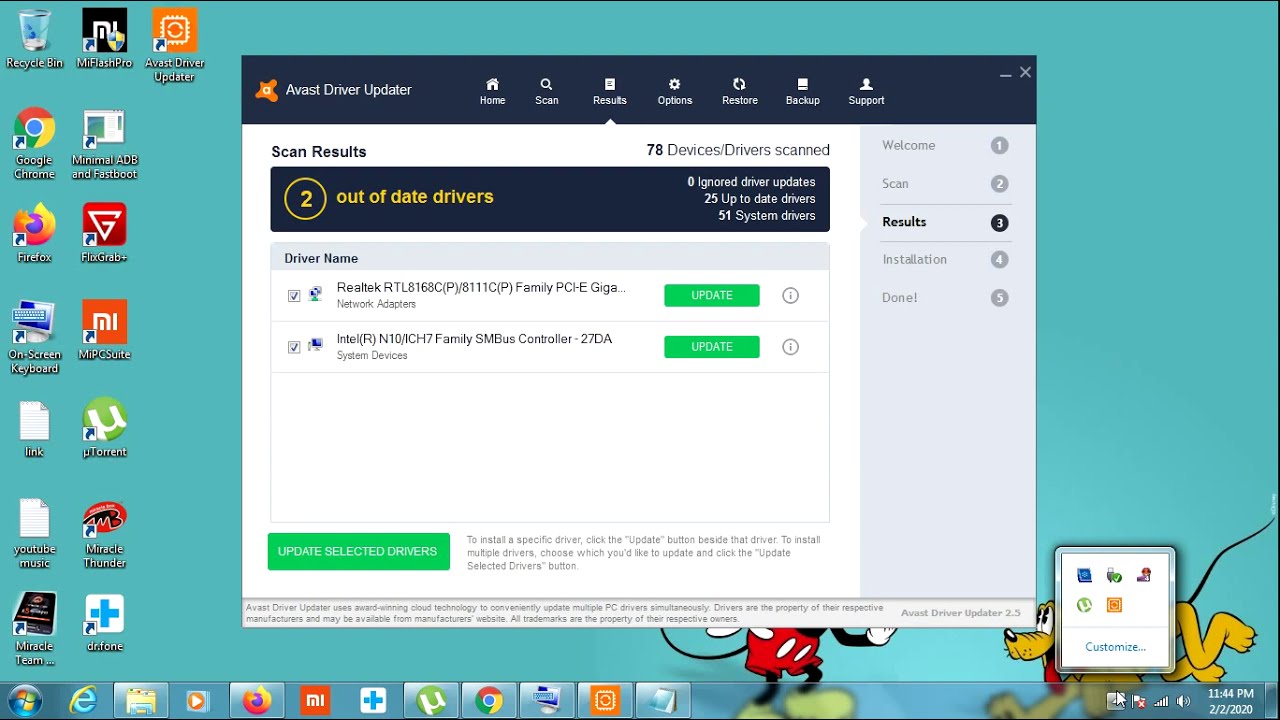Select the µTorrent desktop icon
The width and height of the screenshot is (1280, 720).
point(104,429)
